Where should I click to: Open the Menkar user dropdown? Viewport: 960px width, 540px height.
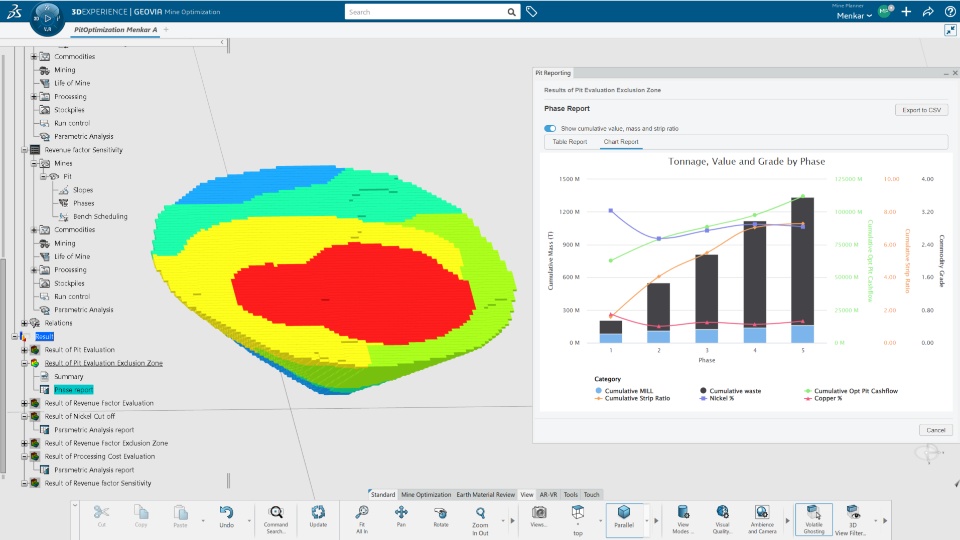click(854, 16)
